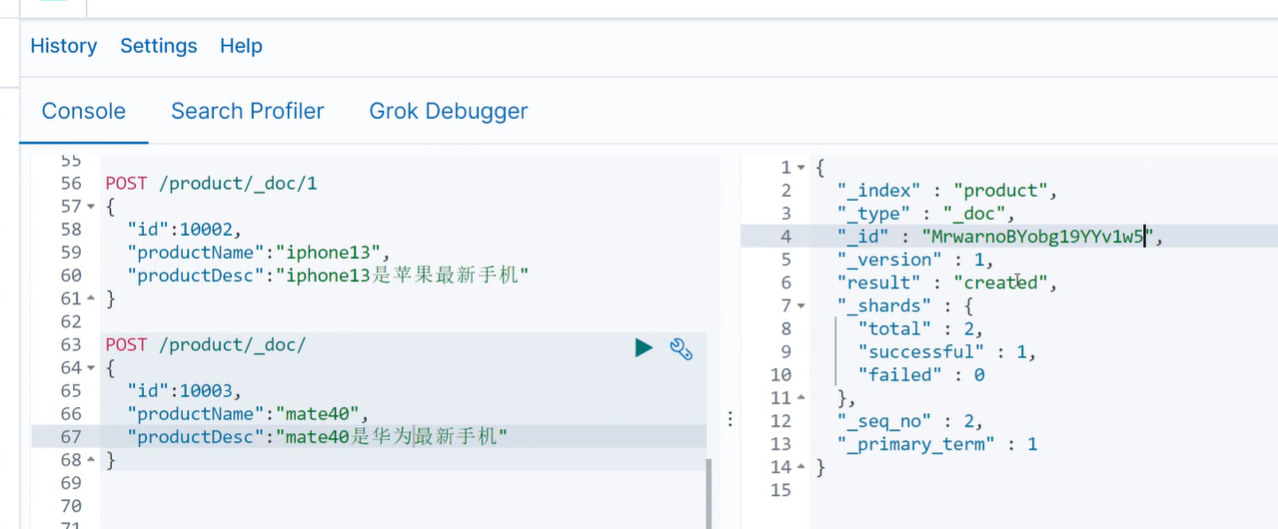The width and height of the screenshot is (1278, 529).
Task: Click the "_index" : "product" response line
Action: [947, 190]
